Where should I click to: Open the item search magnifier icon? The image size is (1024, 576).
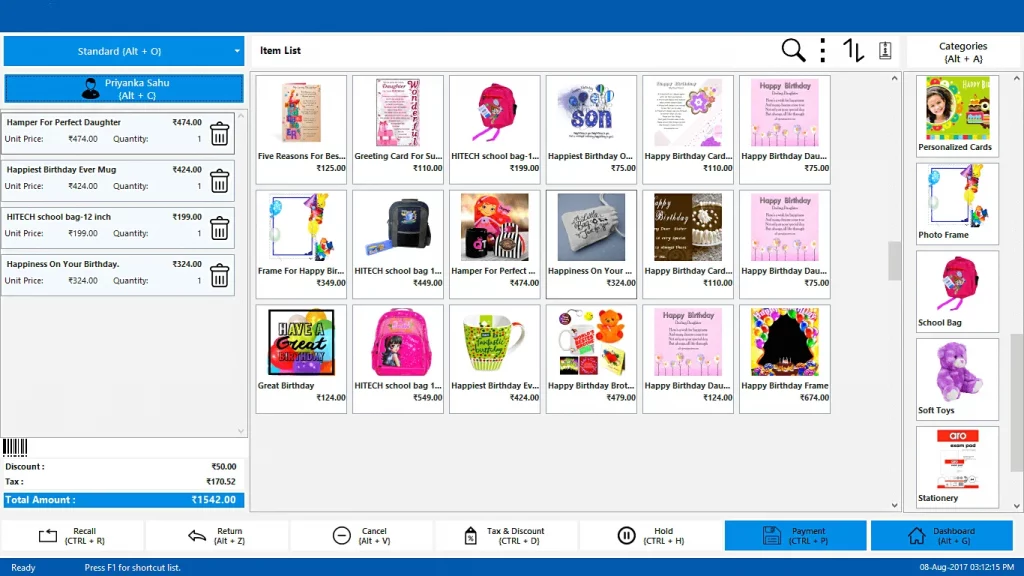(793, 50)
